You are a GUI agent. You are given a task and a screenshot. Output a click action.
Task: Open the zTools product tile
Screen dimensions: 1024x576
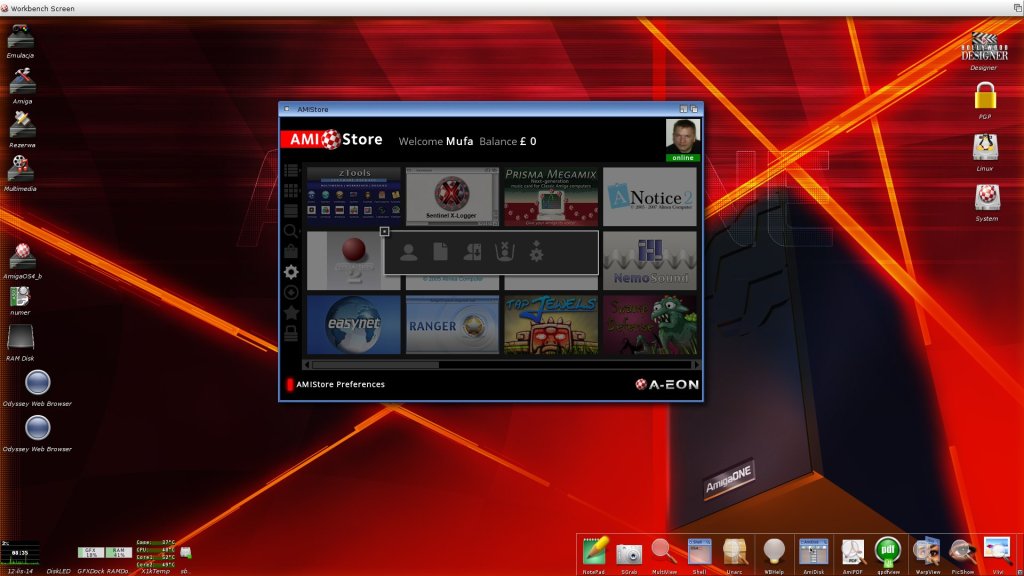354,196
